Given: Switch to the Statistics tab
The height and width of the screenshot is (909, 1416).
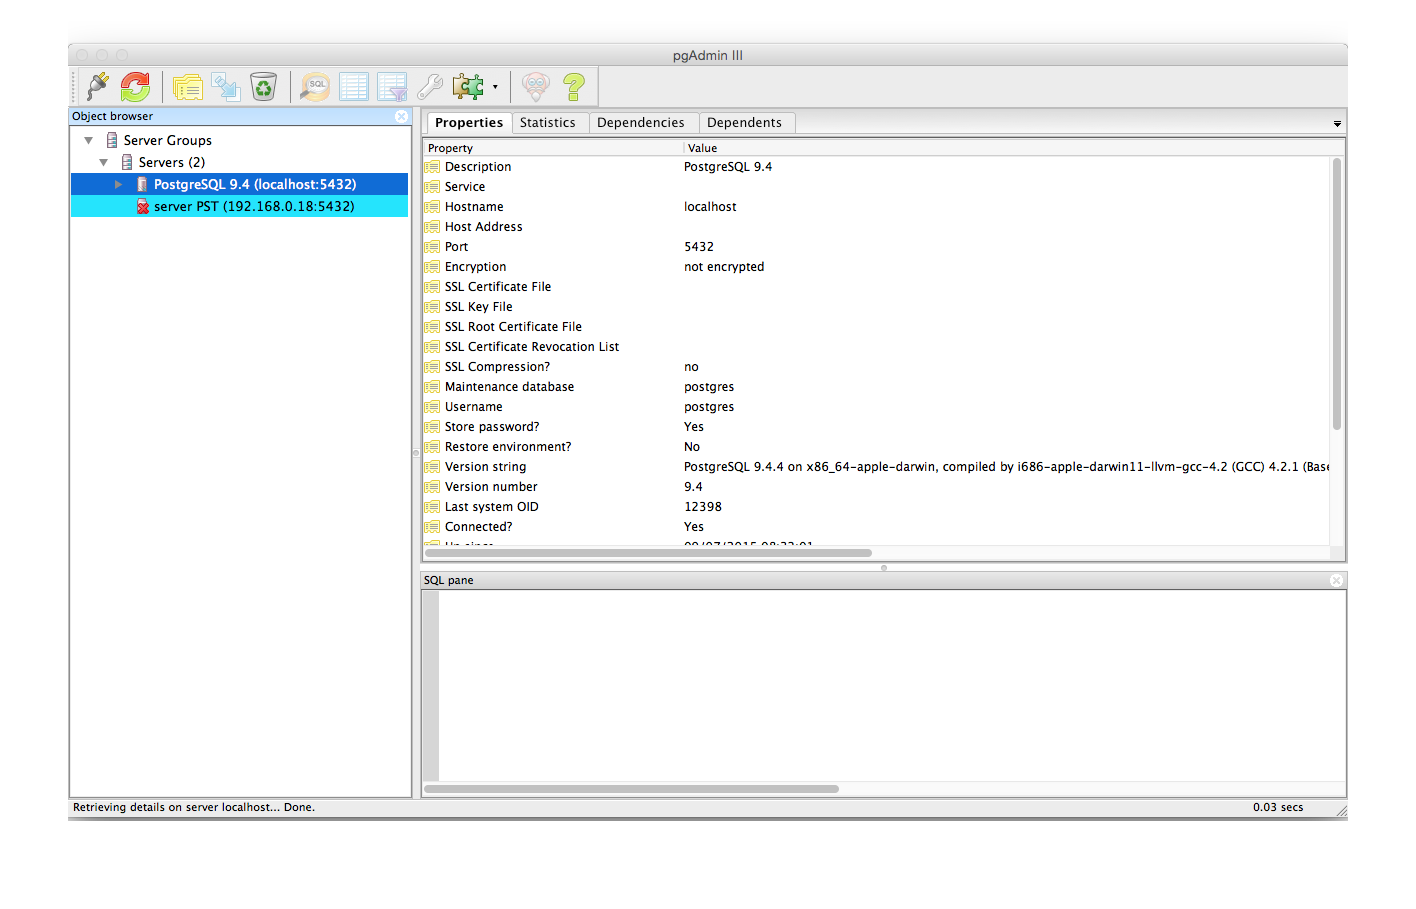Looking at the screenshot, I should tap(548, 123).
